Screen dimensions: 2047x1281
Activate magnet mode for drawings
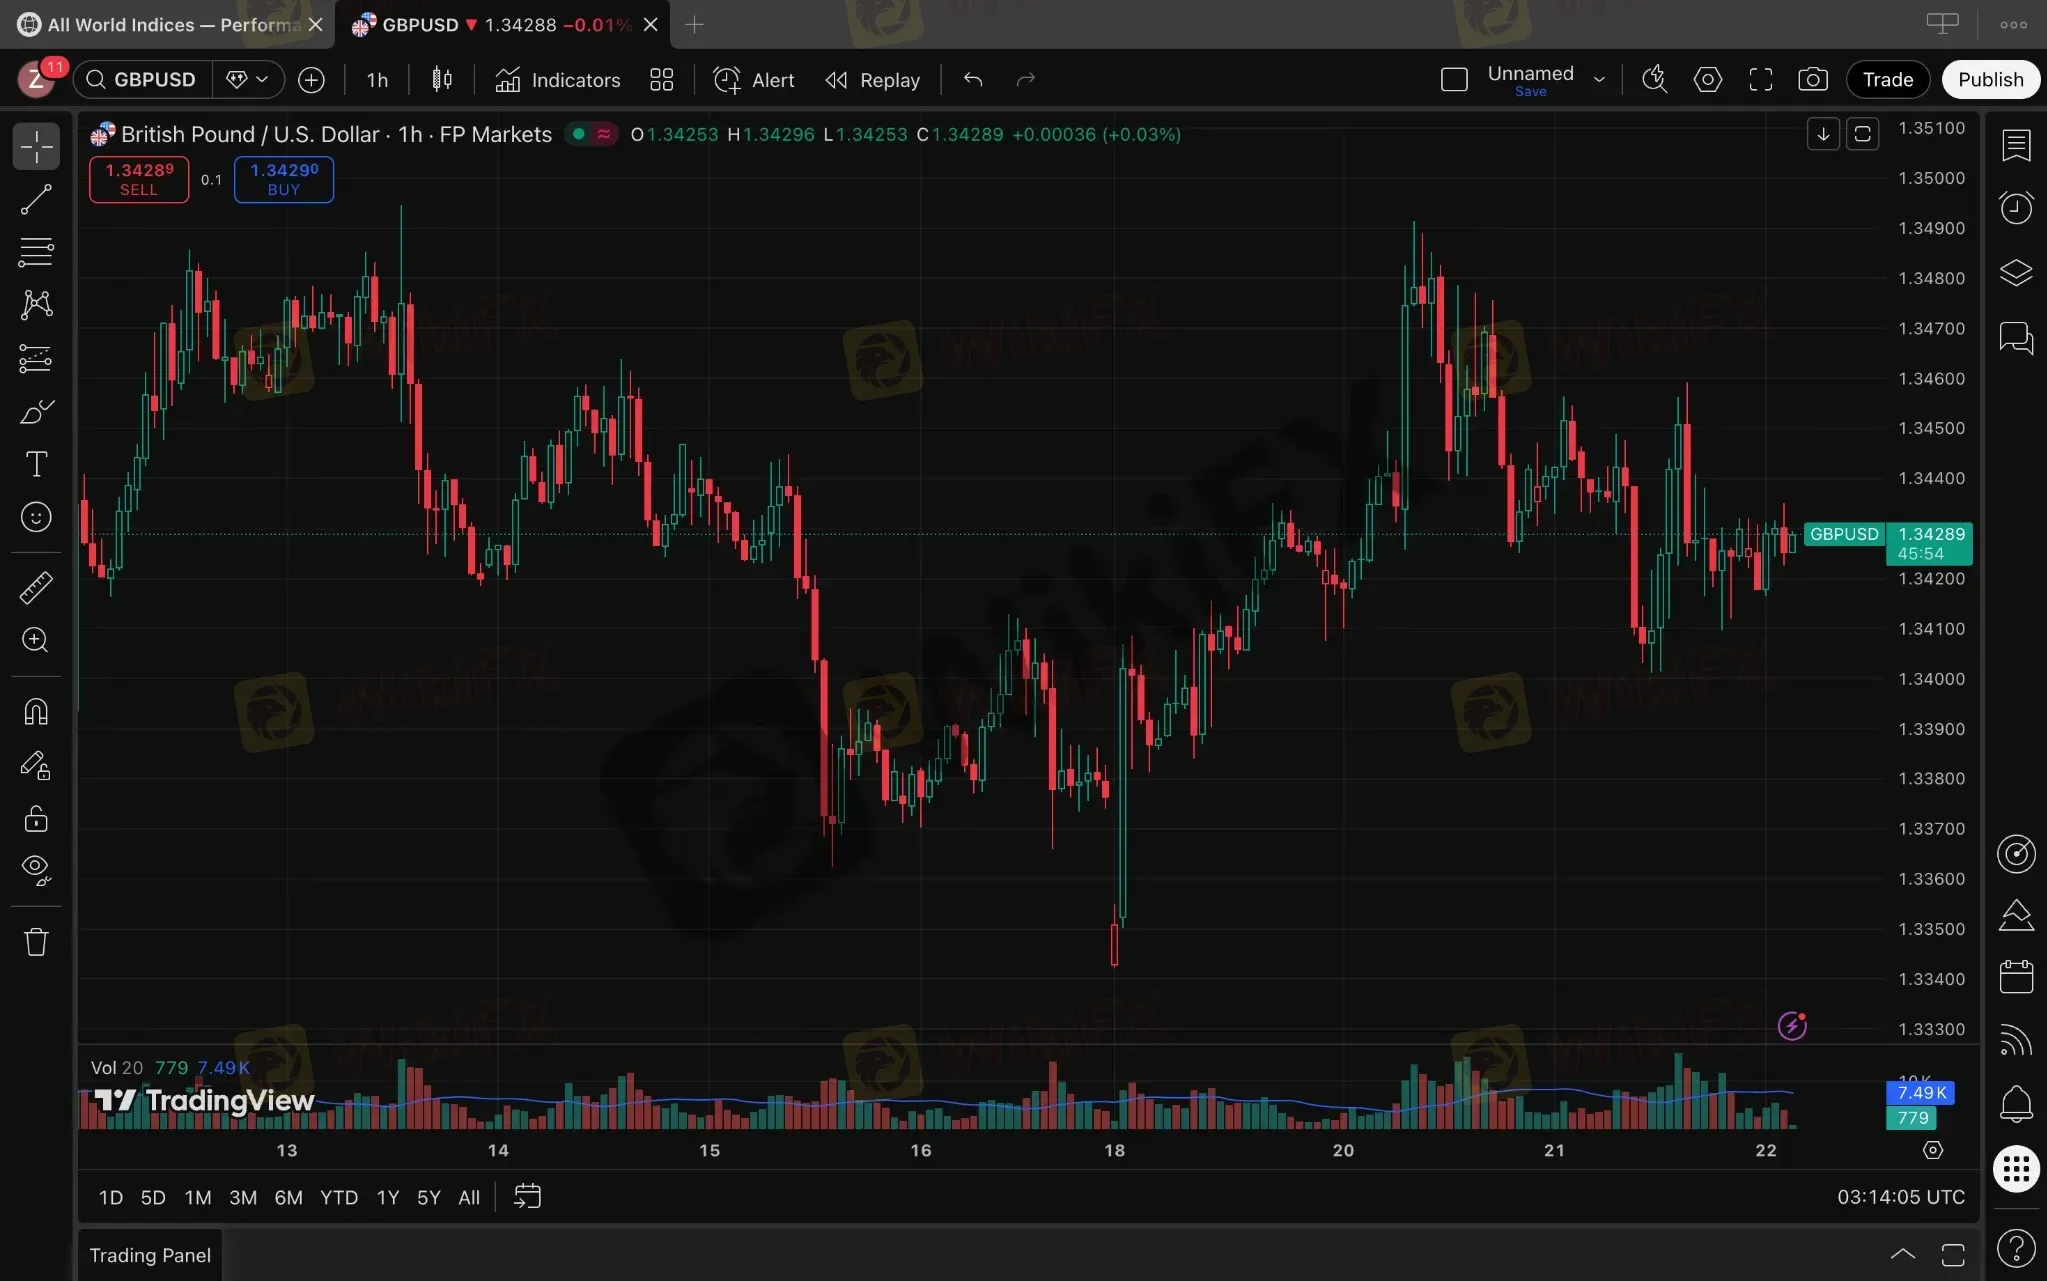(x=36, y=712)
